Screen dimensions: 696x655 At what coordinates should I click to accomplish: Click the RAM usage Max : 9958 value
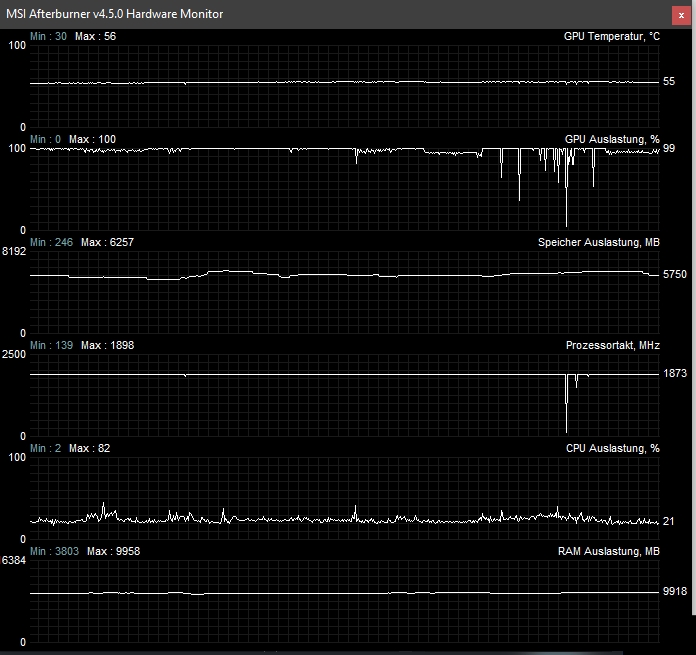point(114,551)
